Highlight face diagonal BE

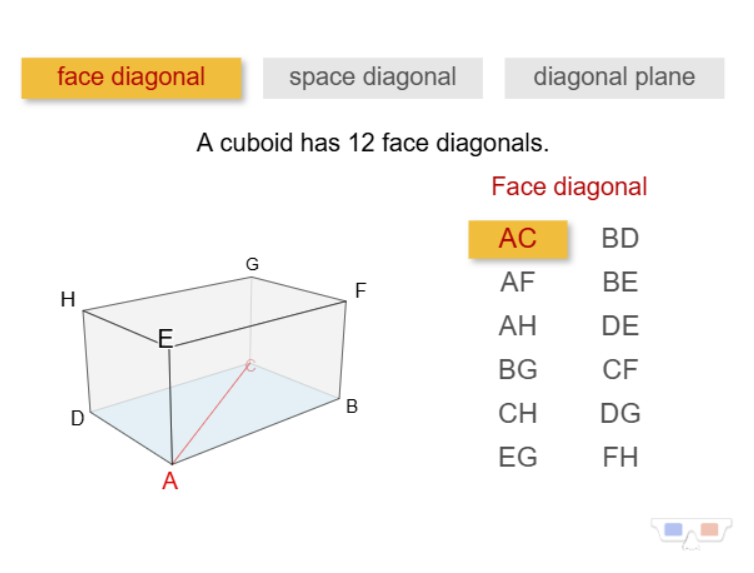(x=620, y=283)
